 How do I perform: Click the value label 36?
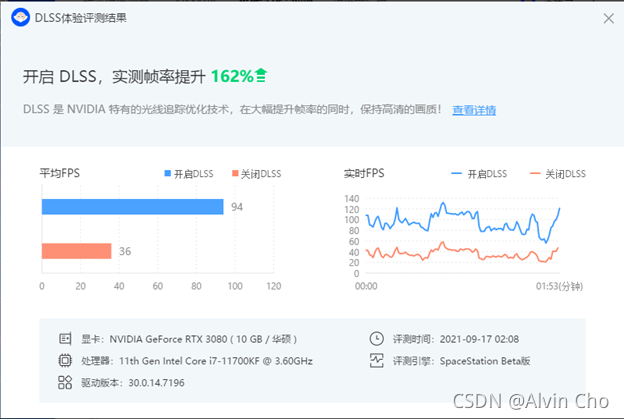(x=125, y=251)
